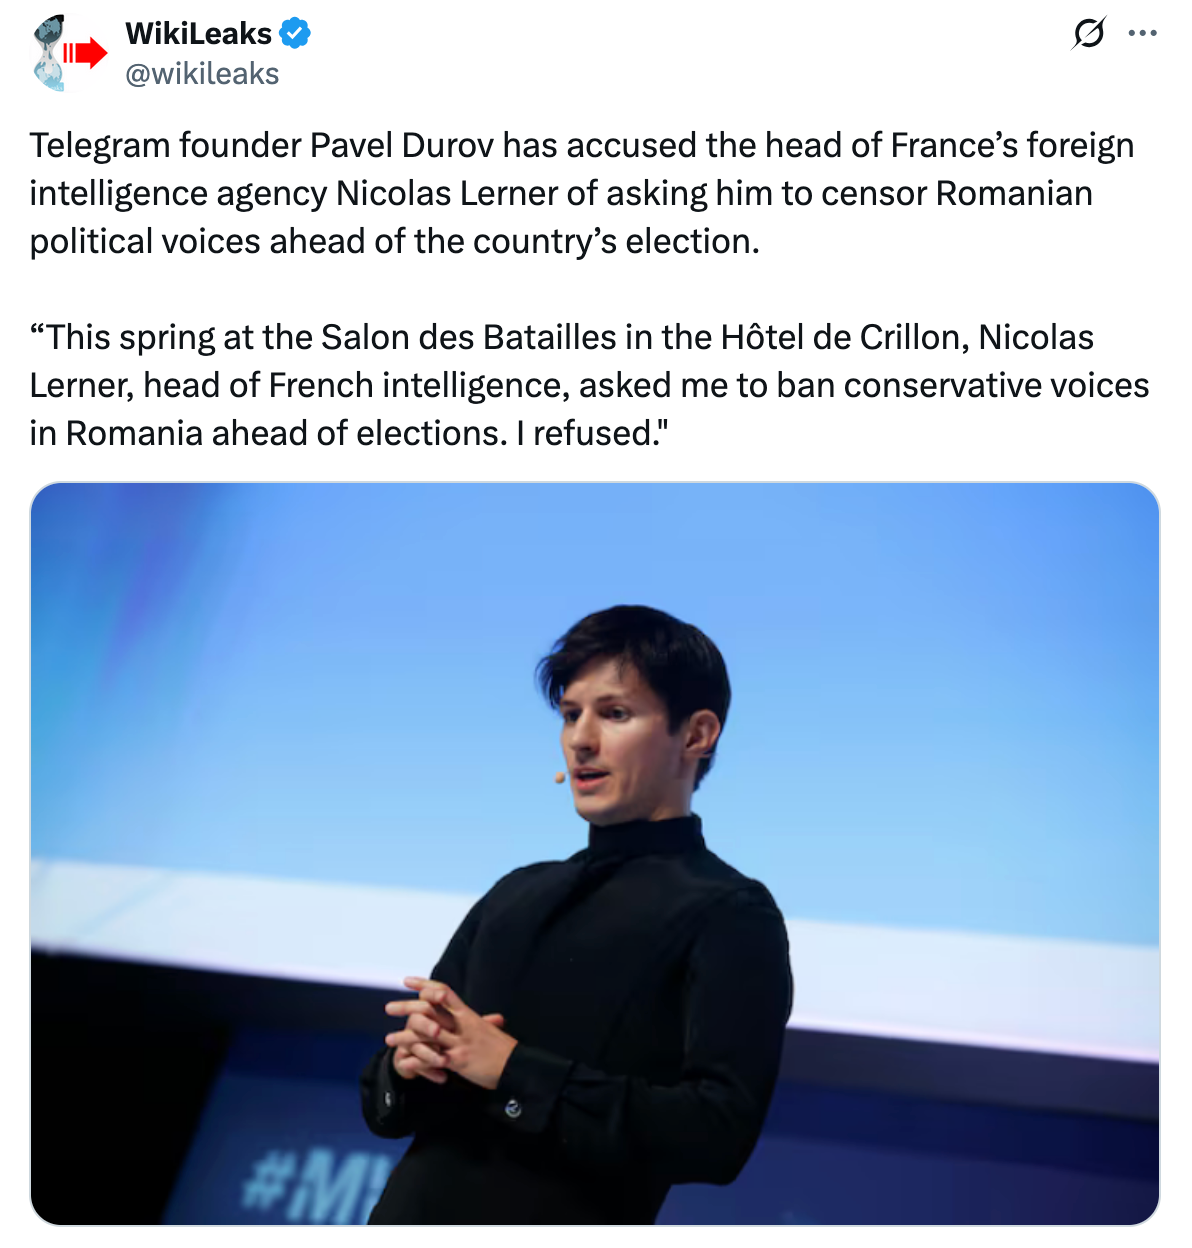Open Grok explain-this-post icon
This screenshot has width=1192, height=1248.
coord(1089,34)
